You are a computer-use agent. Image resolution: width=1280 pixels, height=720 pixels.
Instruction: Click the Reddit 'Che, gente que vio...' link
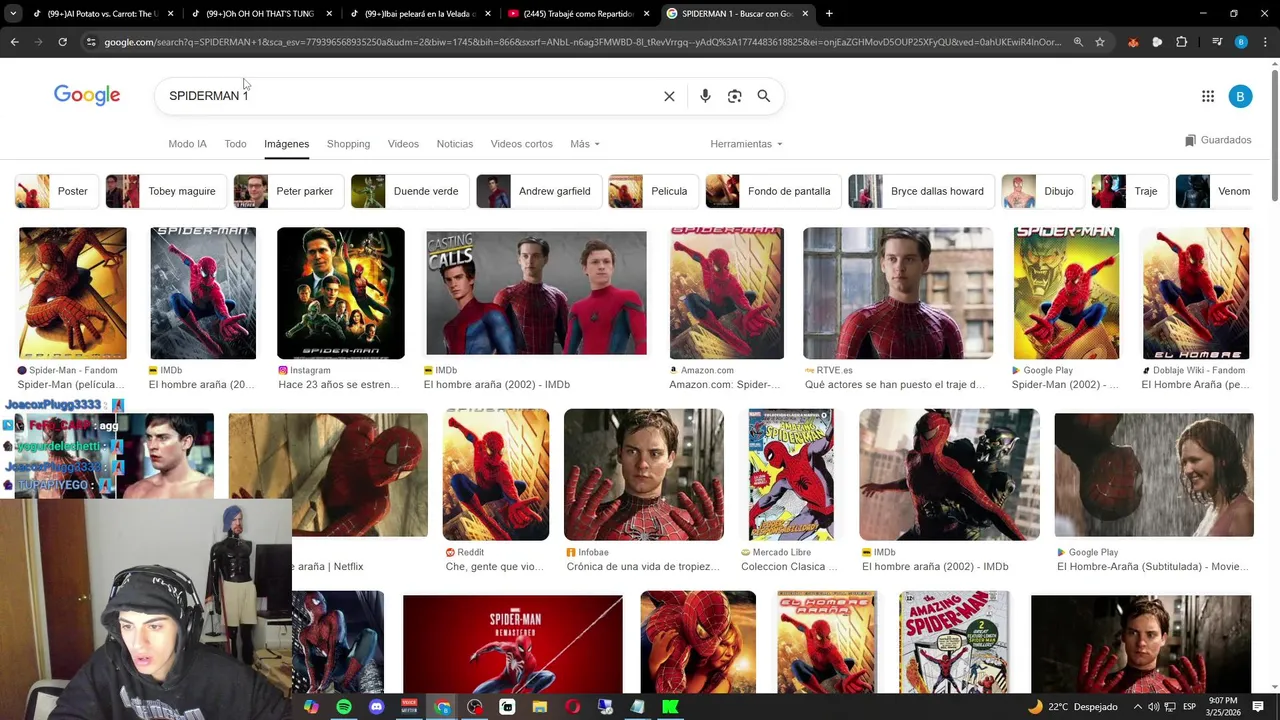(x=495, y=567)
